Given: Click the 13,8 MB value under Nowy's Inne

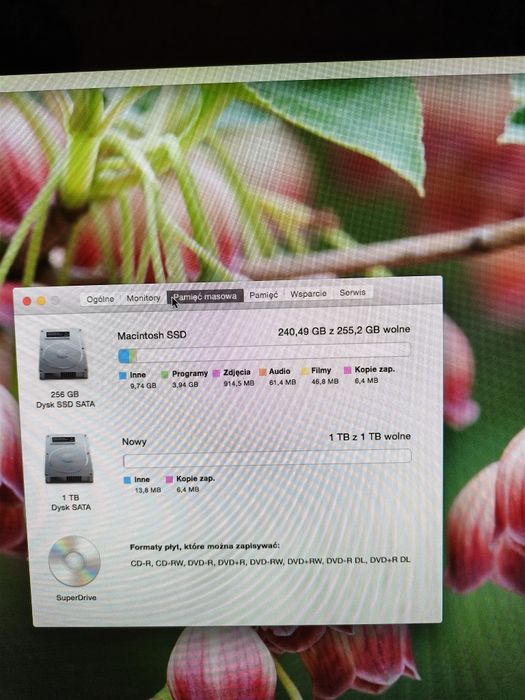Looking at the screenshot, I should coord(148,490).
